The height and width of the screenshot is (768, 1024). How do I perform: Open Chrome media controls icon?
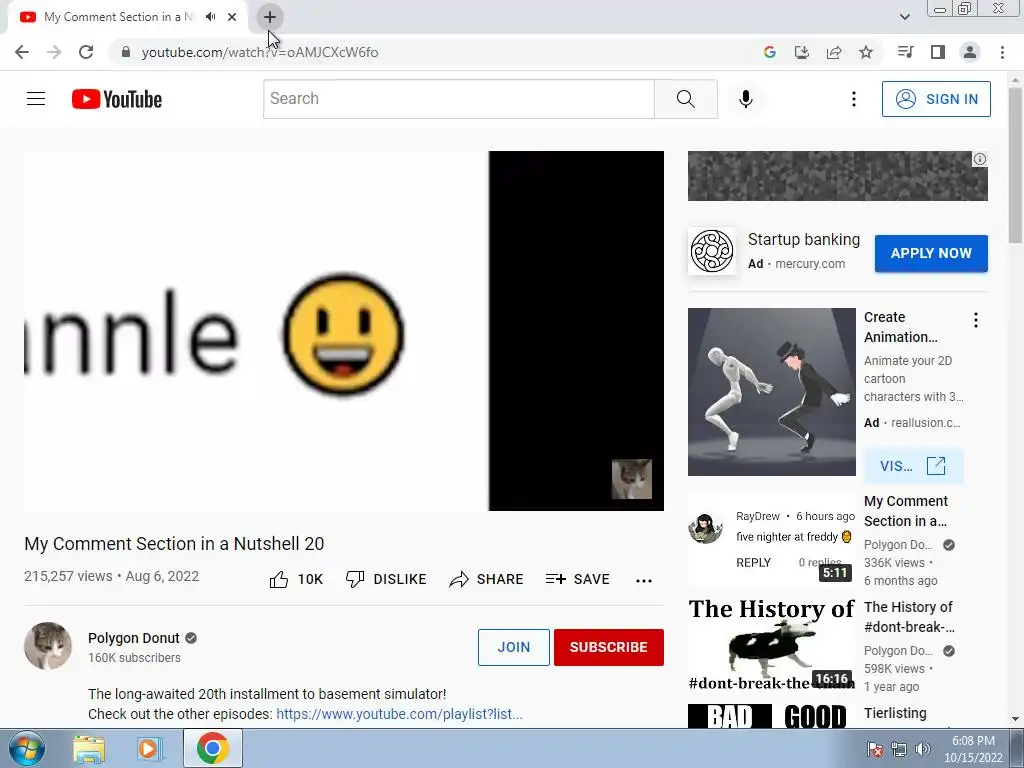(x=906, y=52)
